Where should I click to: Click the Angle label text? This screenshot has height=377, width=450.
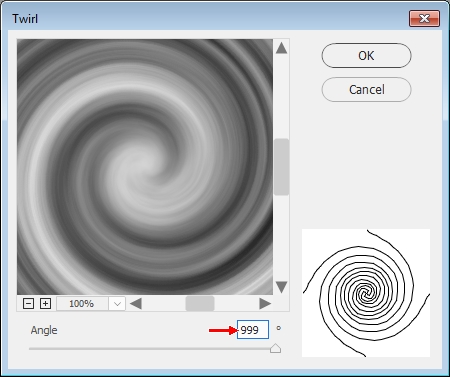(44, 330)
